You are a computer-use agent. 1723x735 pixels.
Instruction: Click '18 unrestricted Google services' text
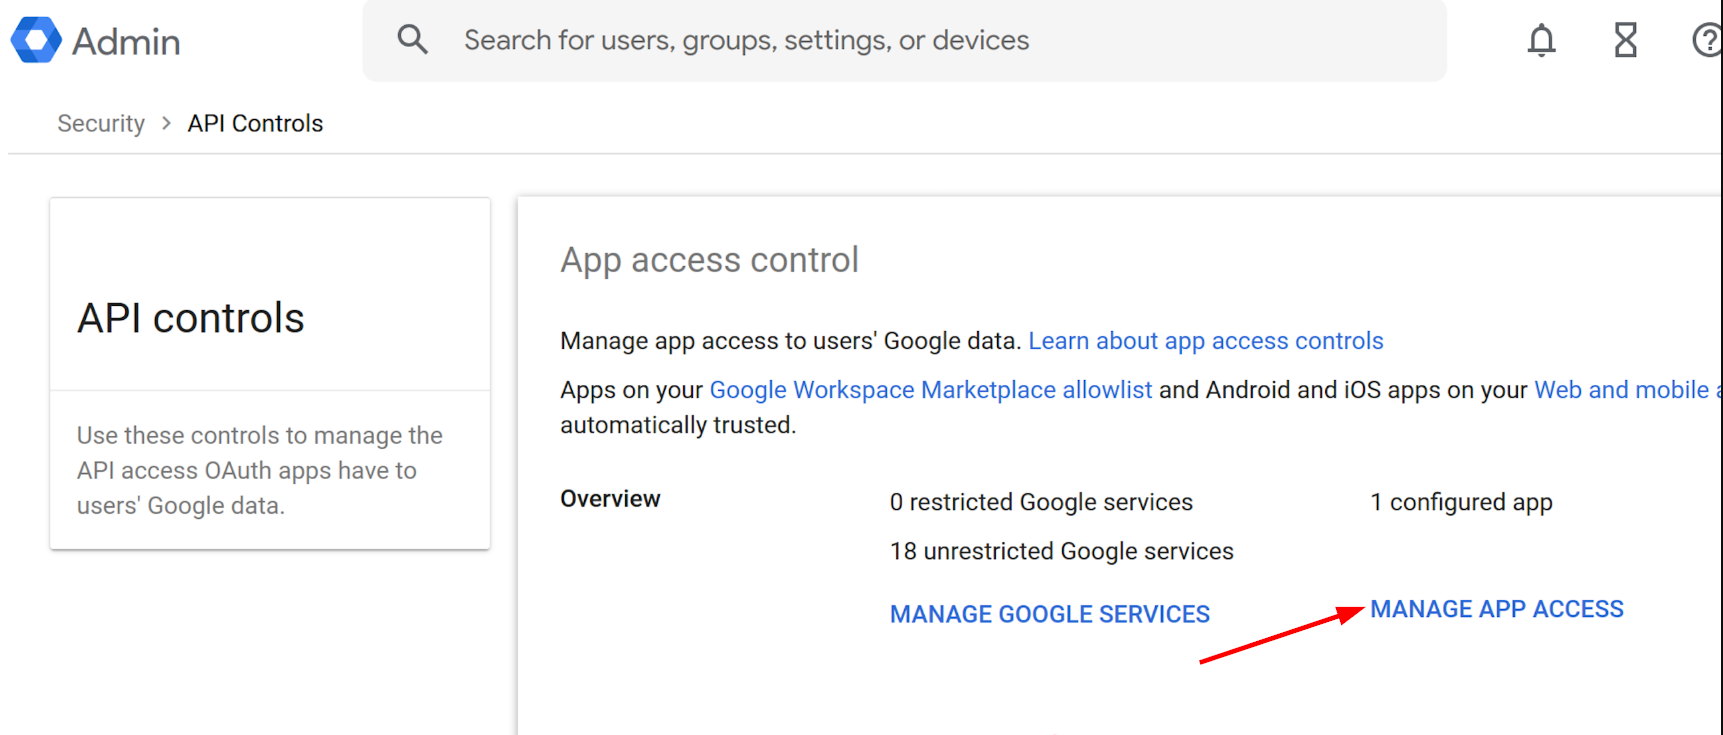click(x=1061, y=551)
